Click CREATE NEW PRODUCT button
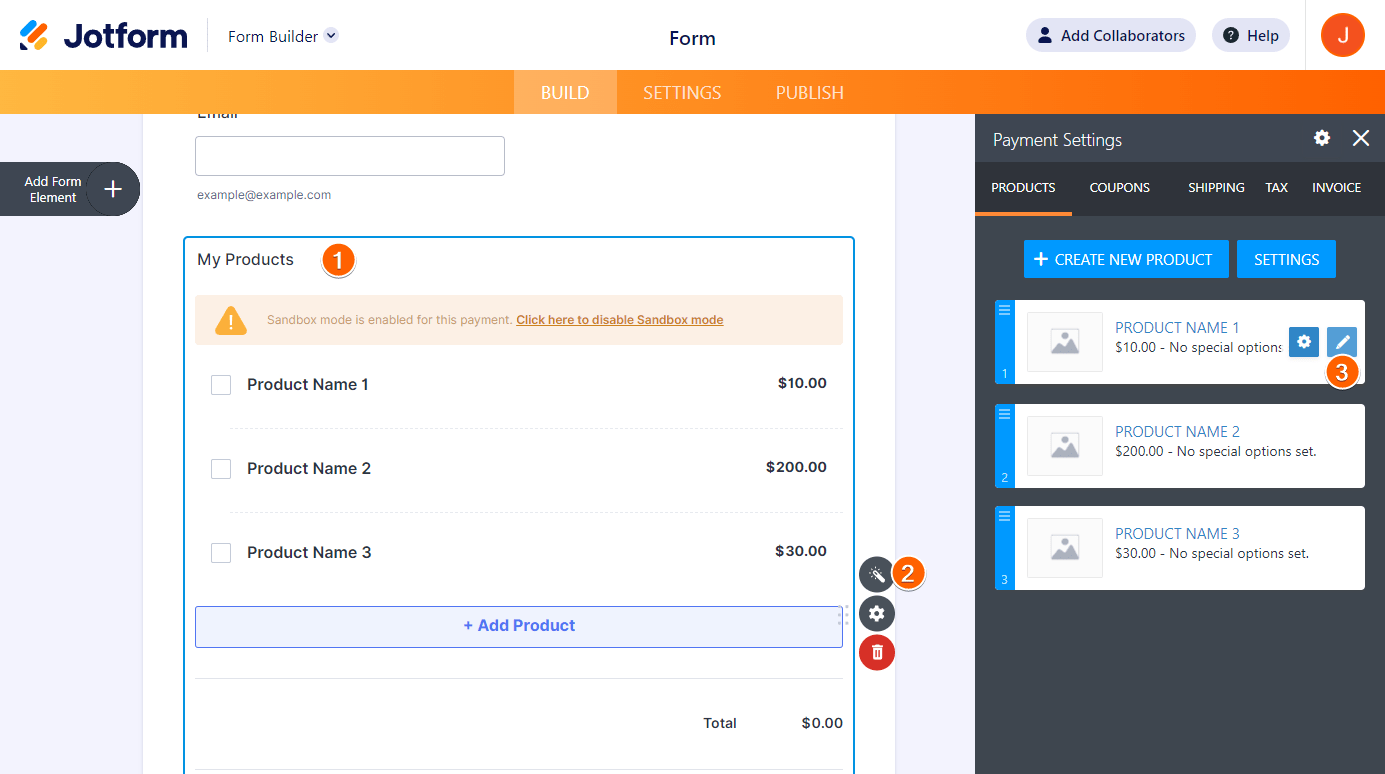The height and width of the screenshot is (774, 1385). point(1126,259)
